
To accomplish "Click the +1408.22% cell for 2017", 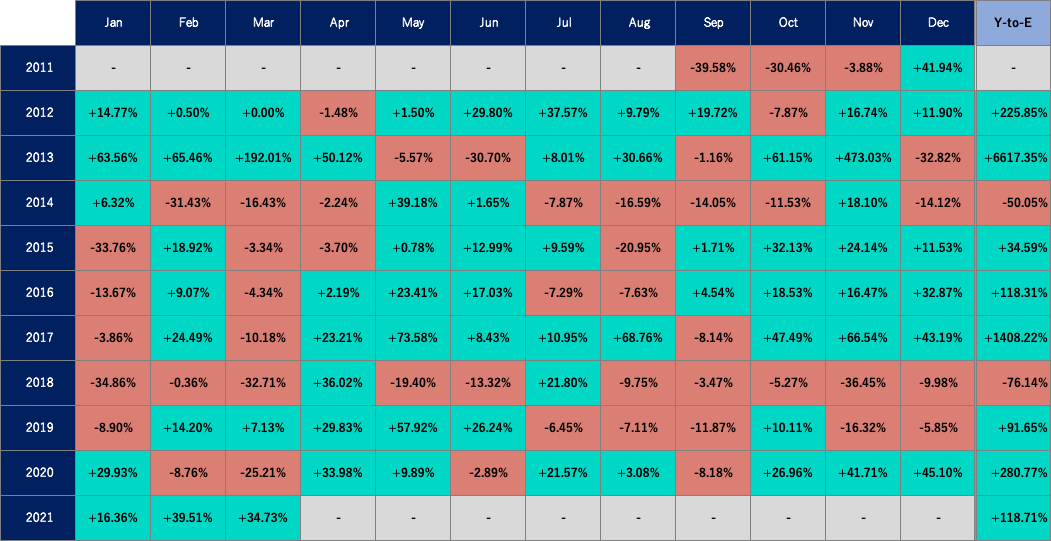I will 1013,338.
